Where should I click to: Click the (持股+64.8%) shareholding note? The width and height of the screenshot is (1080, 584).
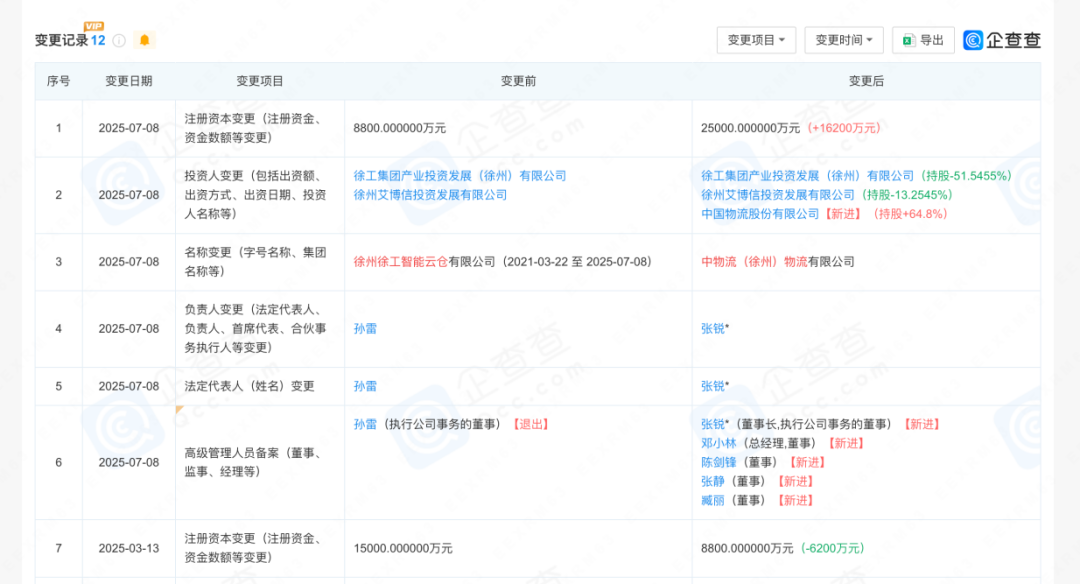pos(910,214)
